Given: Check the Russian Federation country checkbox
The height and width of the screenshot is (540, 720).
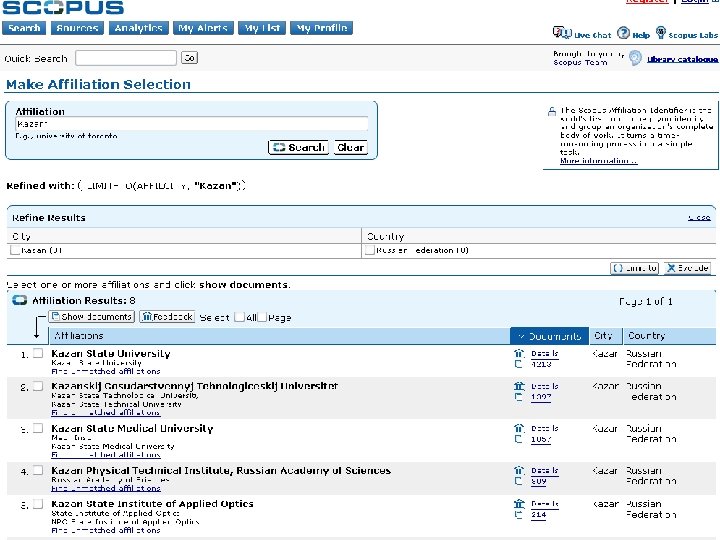Looking at the screenshot, I should (370, 250).
